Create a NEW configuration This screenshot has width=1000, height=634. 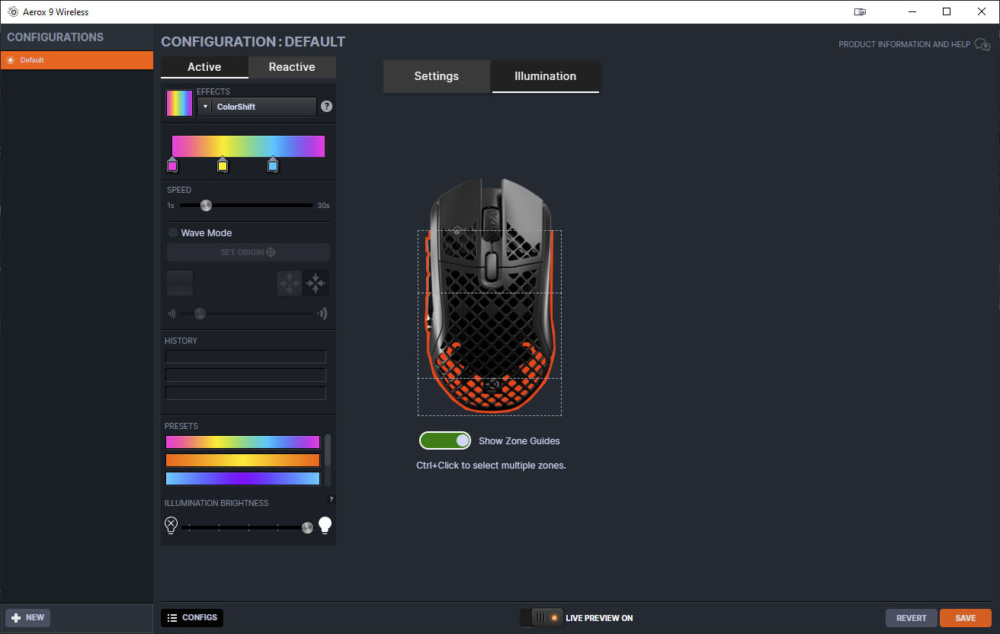[x=28, y=617]
